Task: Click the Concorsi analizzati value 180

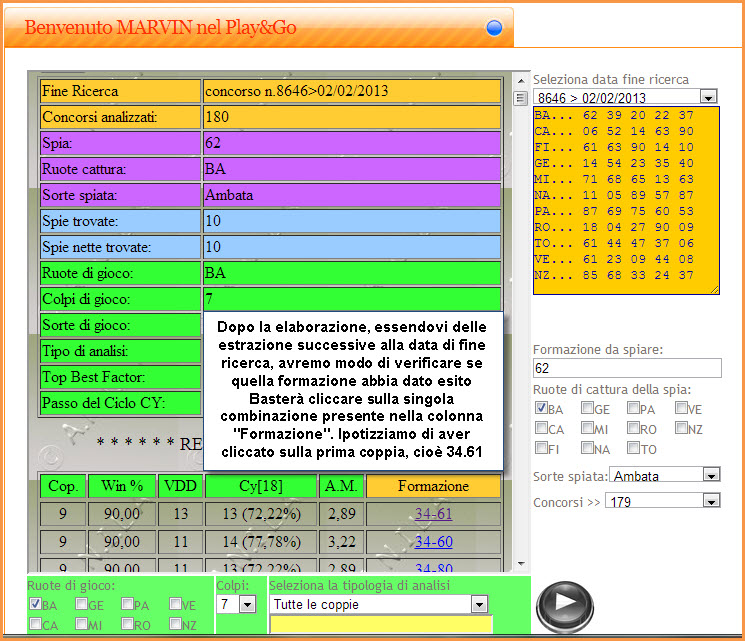Action: [x=352, y=117]
